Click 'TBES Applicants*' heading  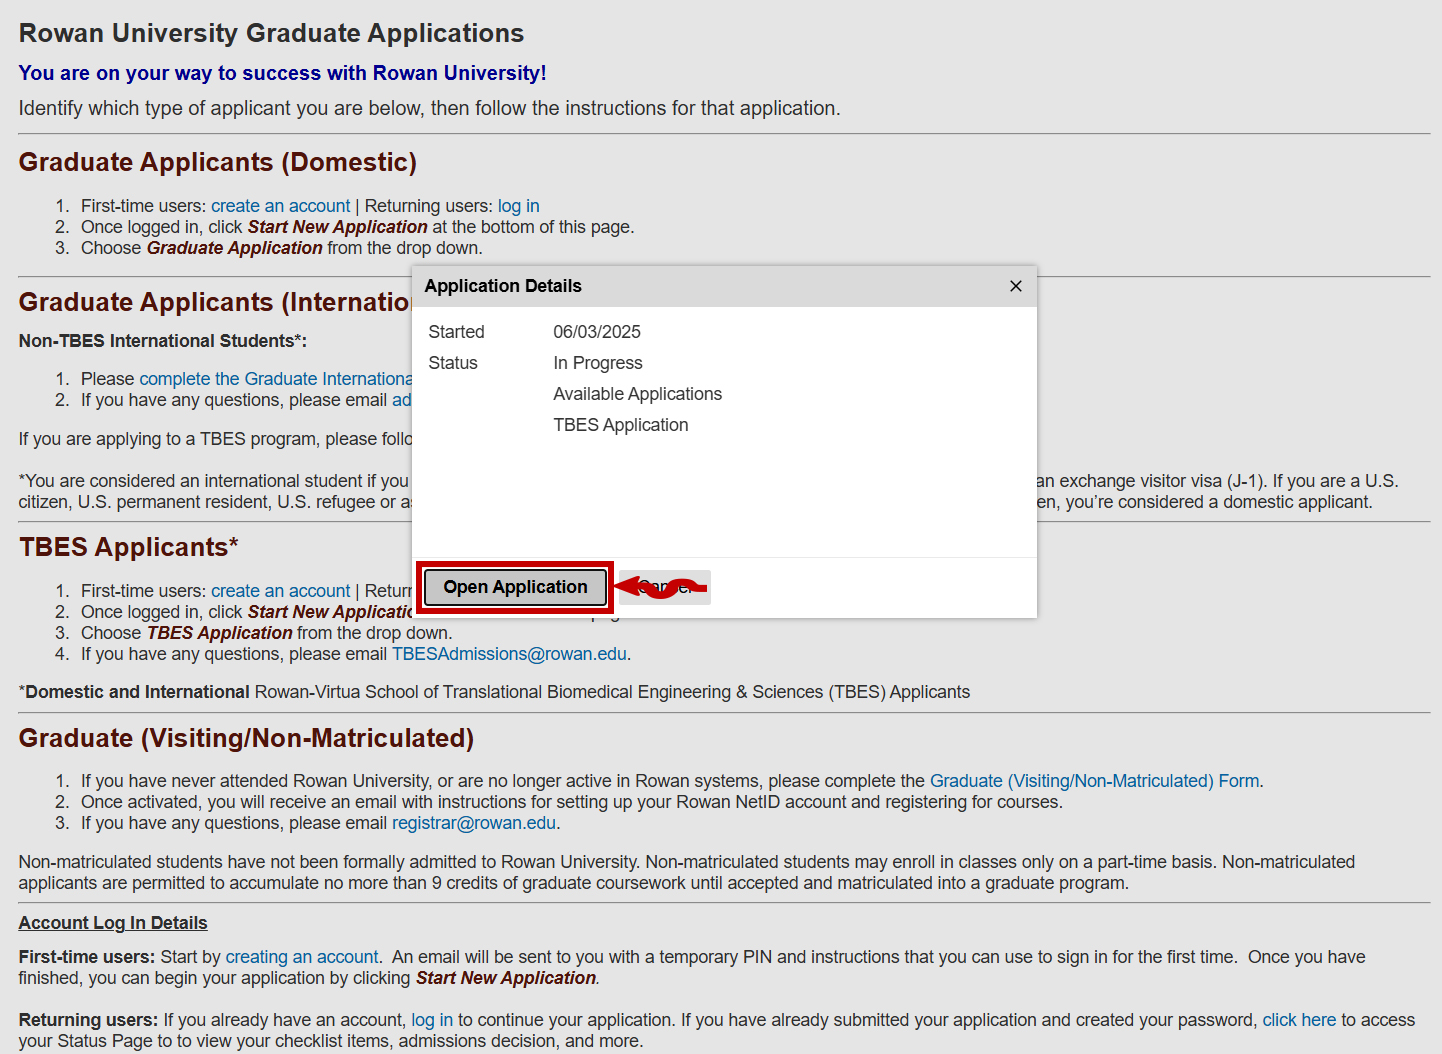click(x=129, y=547)
